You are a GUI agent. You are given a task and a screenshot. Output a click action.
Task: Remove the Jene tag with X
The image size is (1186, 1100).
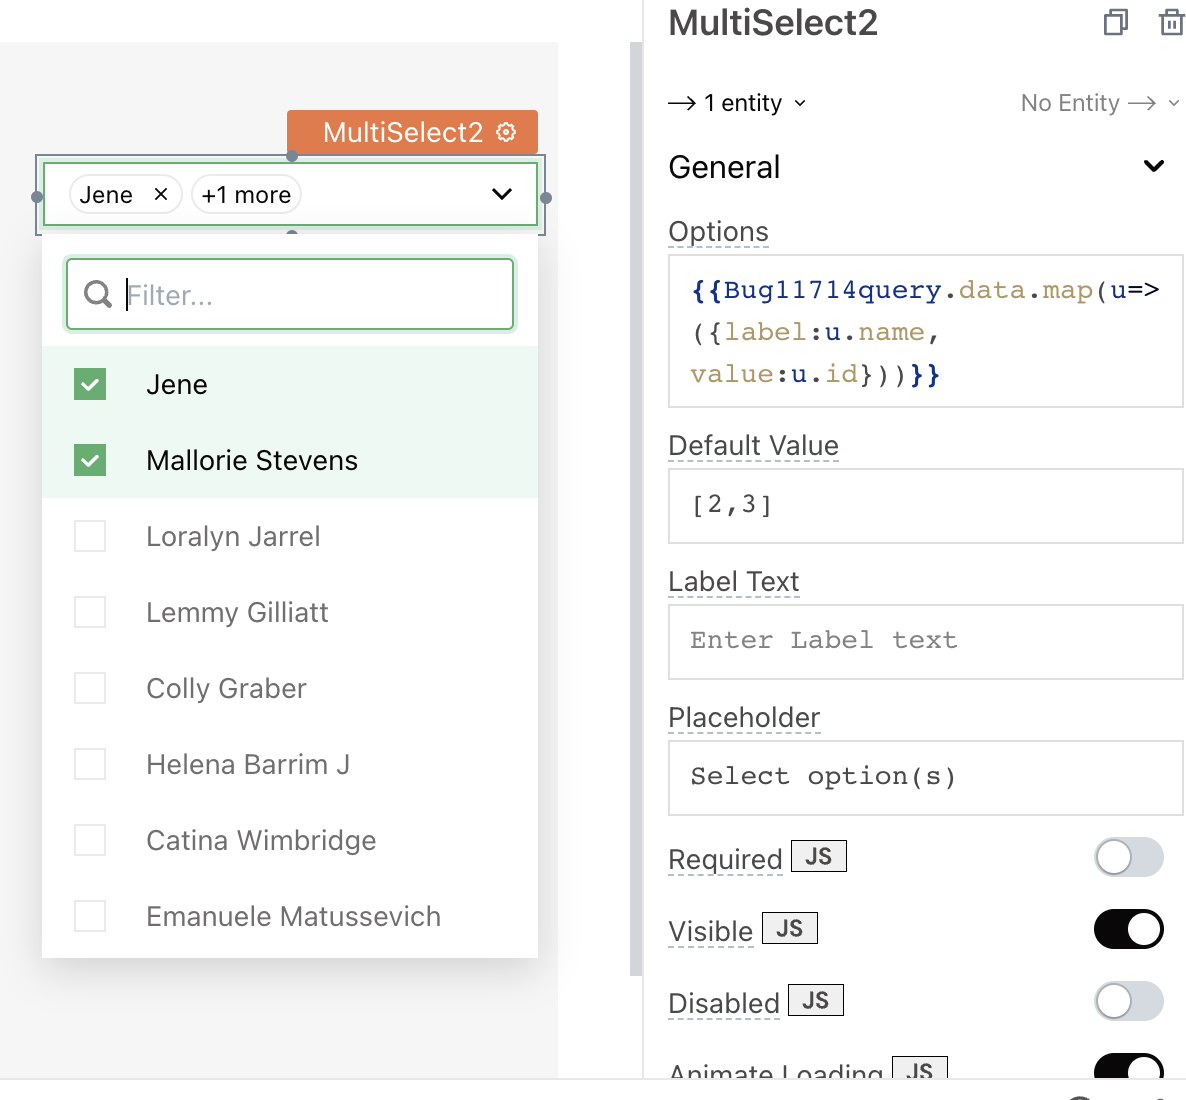(160, 194)
